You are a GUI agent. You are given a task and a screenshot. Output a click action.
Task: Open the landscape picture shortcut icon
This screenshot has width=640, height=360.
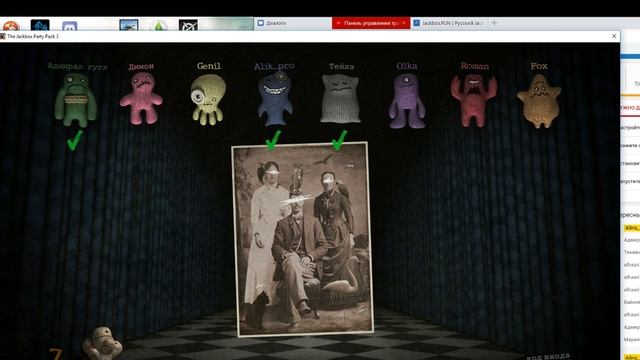tap(129, 25)
